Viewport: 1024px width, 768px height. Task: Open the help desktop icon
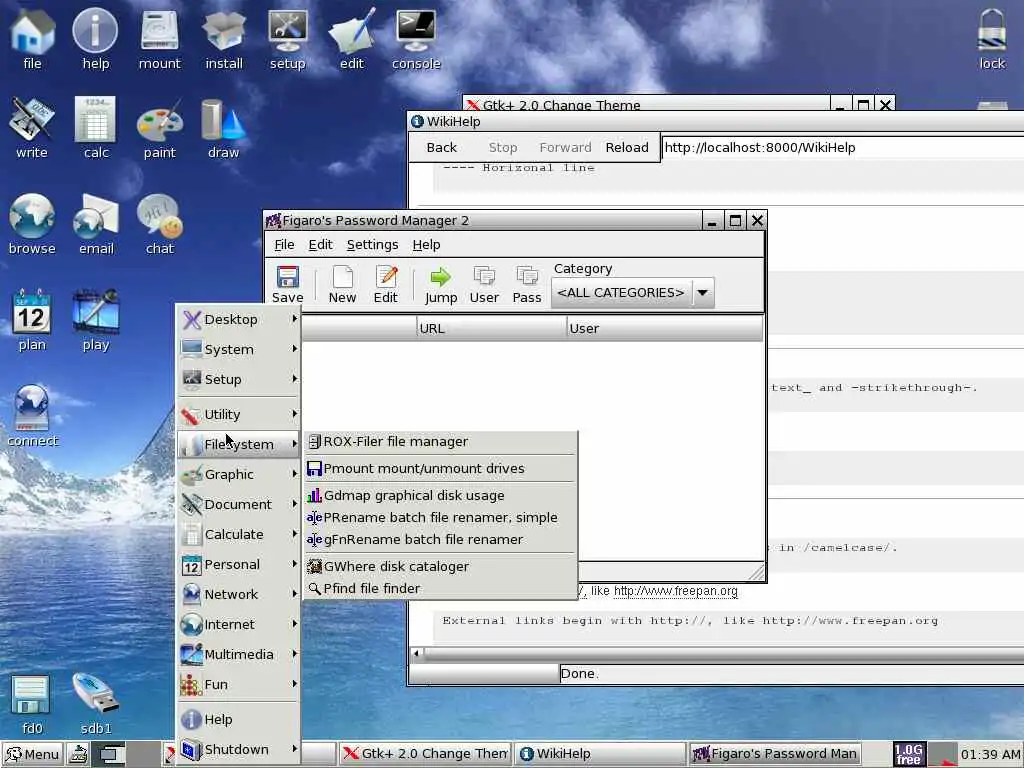click(x=95, y=39)
